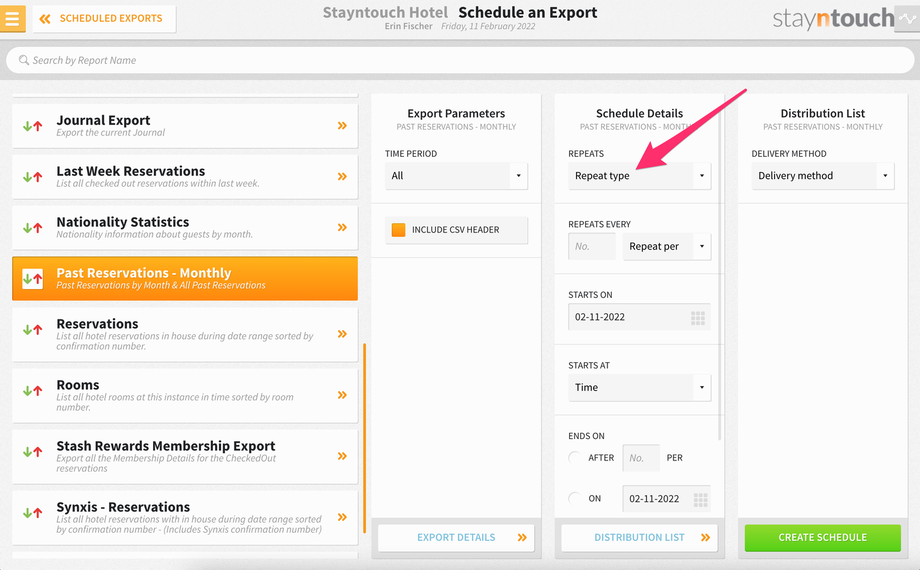Open the Starts On calendar icon
Screen dimensions: 920x570
pos(698,318)
